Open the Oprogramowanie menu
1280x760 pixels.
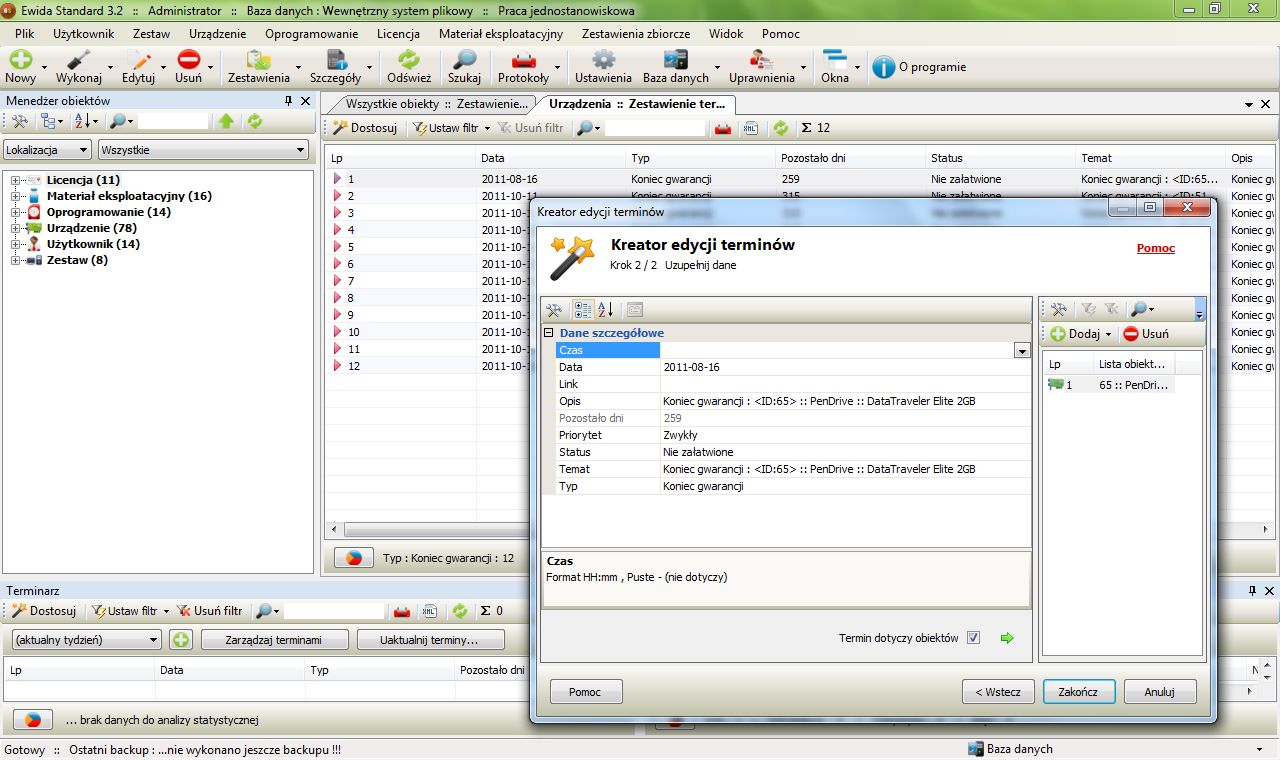click(312, 33)
